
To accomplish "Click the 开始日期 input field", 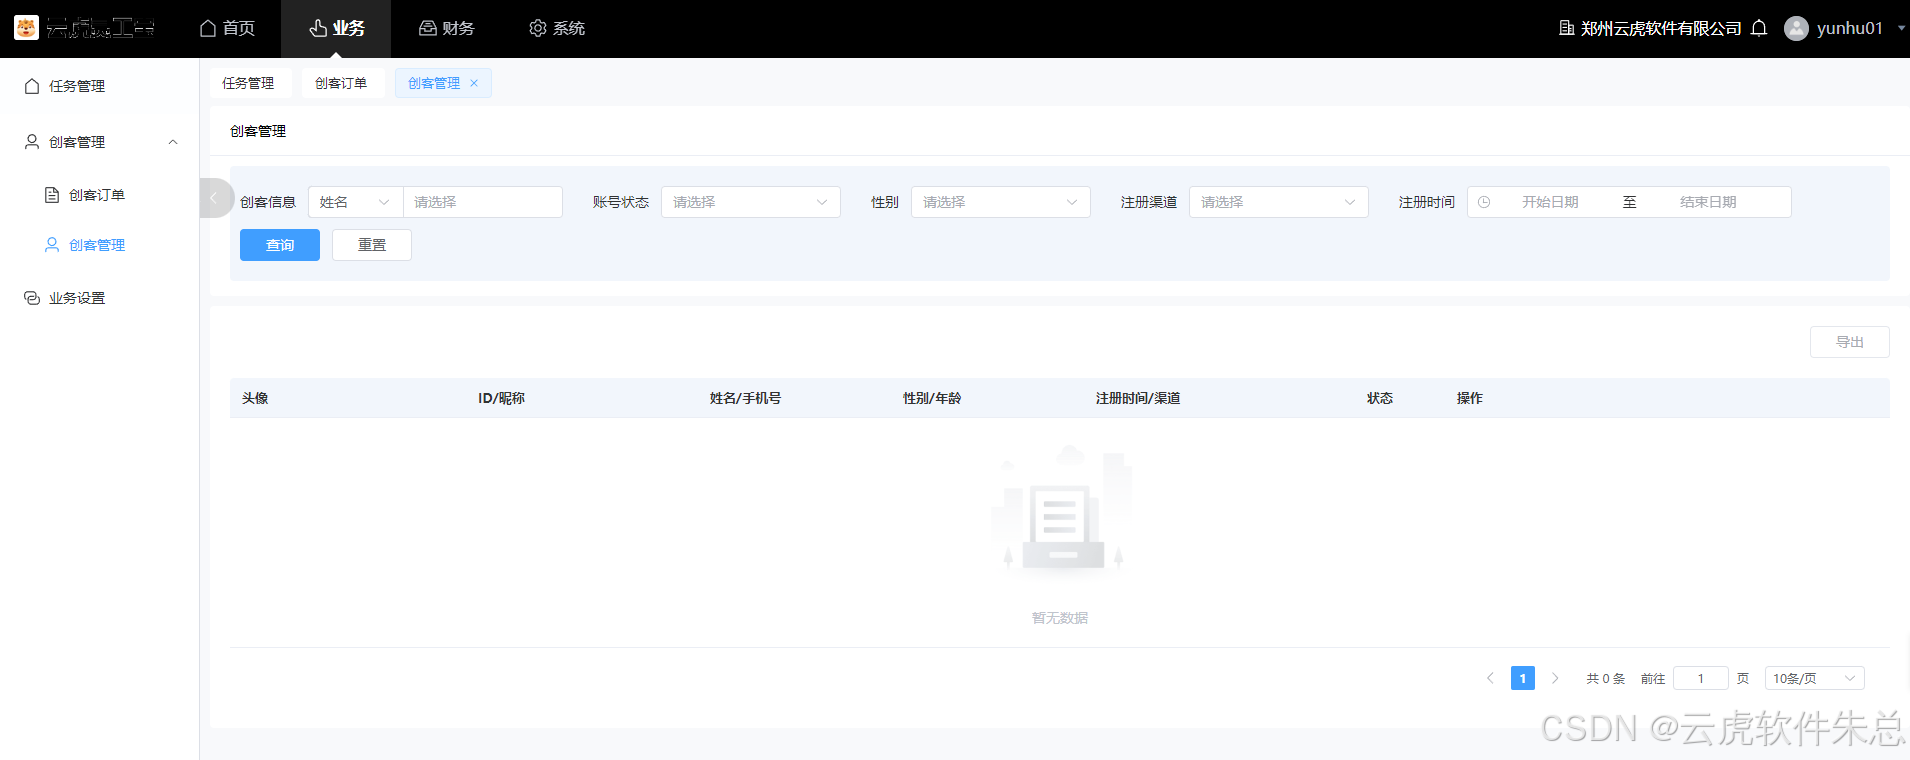I will (1550, 202).
